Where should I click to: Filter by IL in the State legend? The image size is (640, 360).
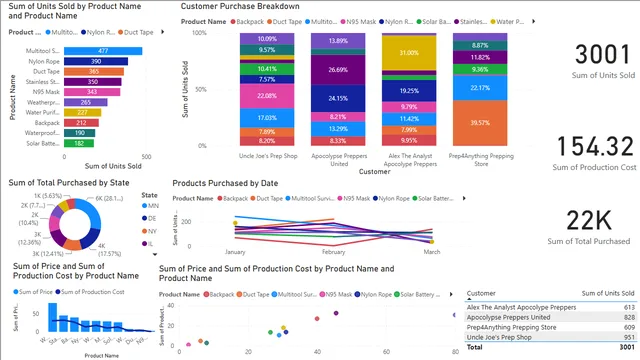click(148, 244)
